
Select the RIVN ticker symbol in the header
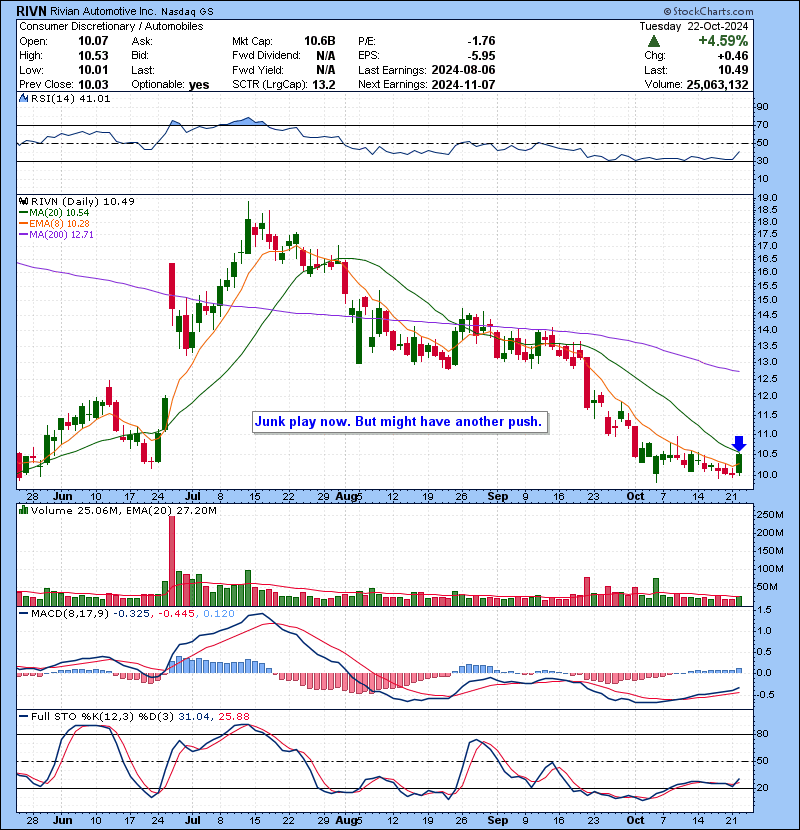click(x=31, y=11)
